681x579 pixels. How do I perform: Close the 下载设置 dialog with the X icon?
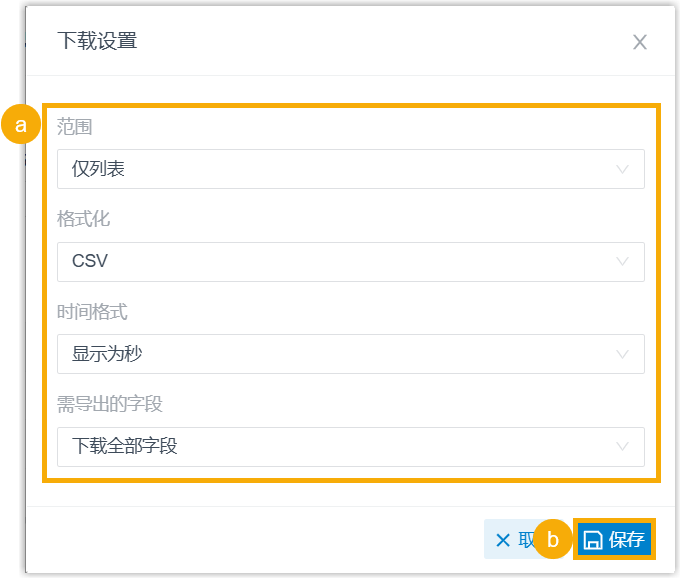640,42
